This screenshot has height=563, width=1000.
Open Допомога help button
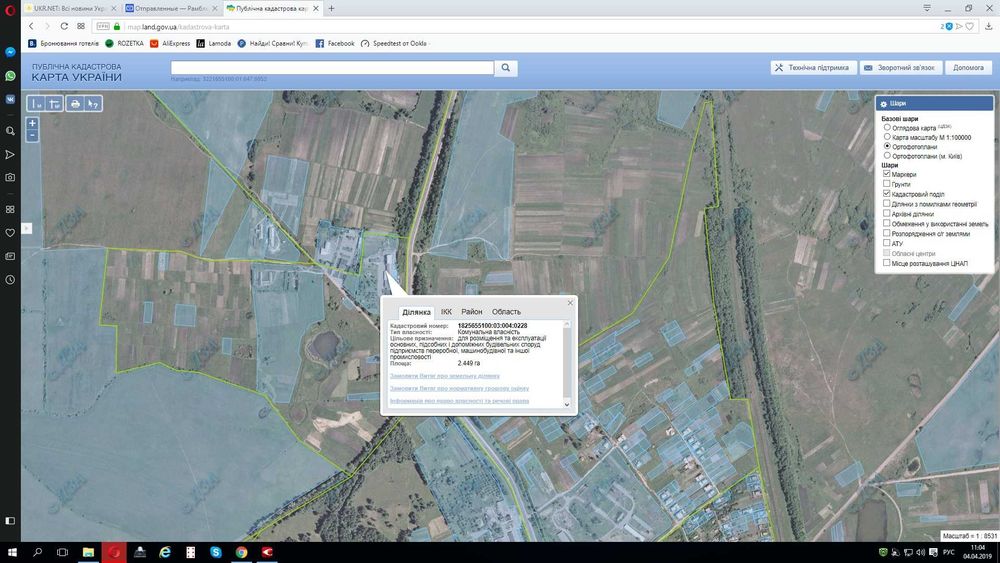coord(968,68)
